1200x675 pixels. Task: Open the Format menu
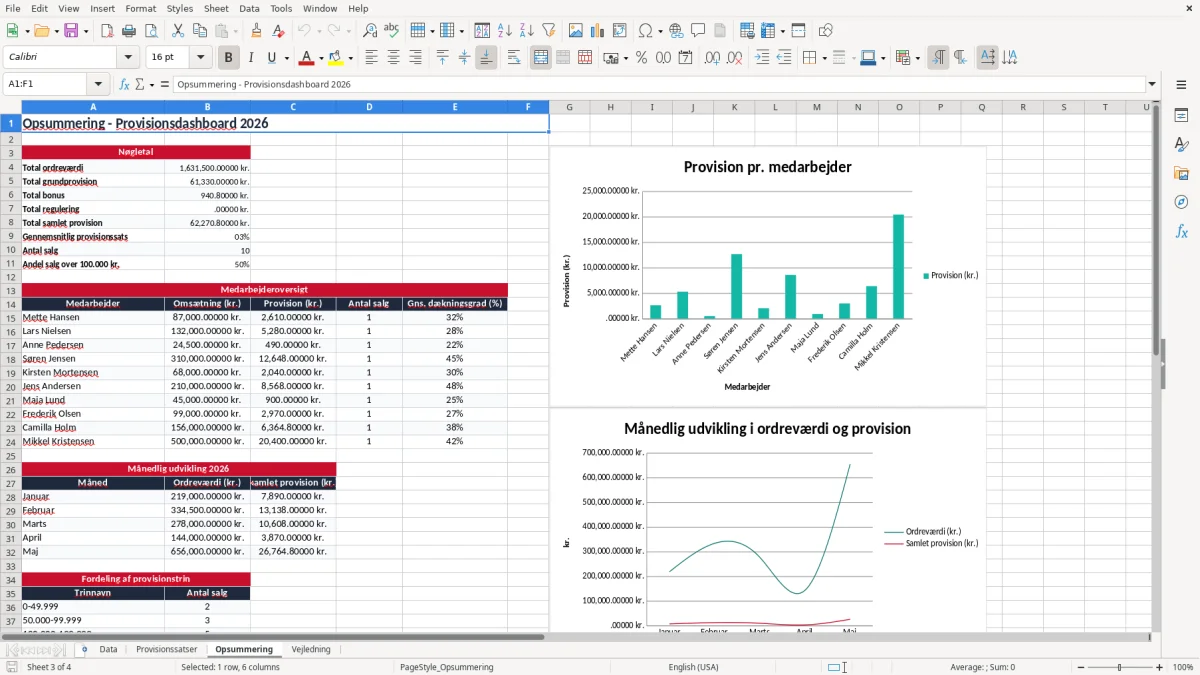[x=140, y=8]
